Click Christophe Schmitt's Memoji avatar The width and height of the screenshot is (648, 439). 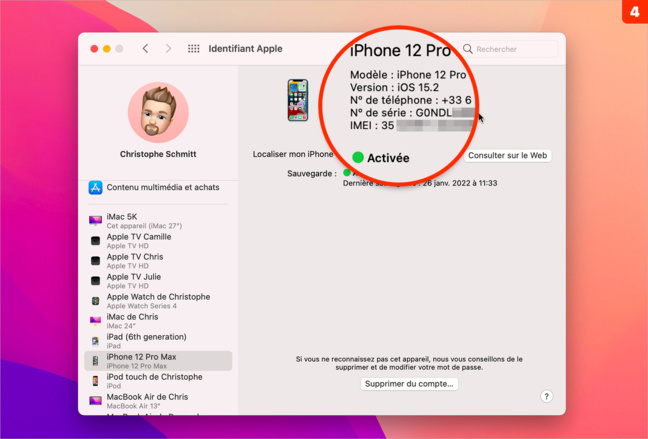[x=158, y=112]
